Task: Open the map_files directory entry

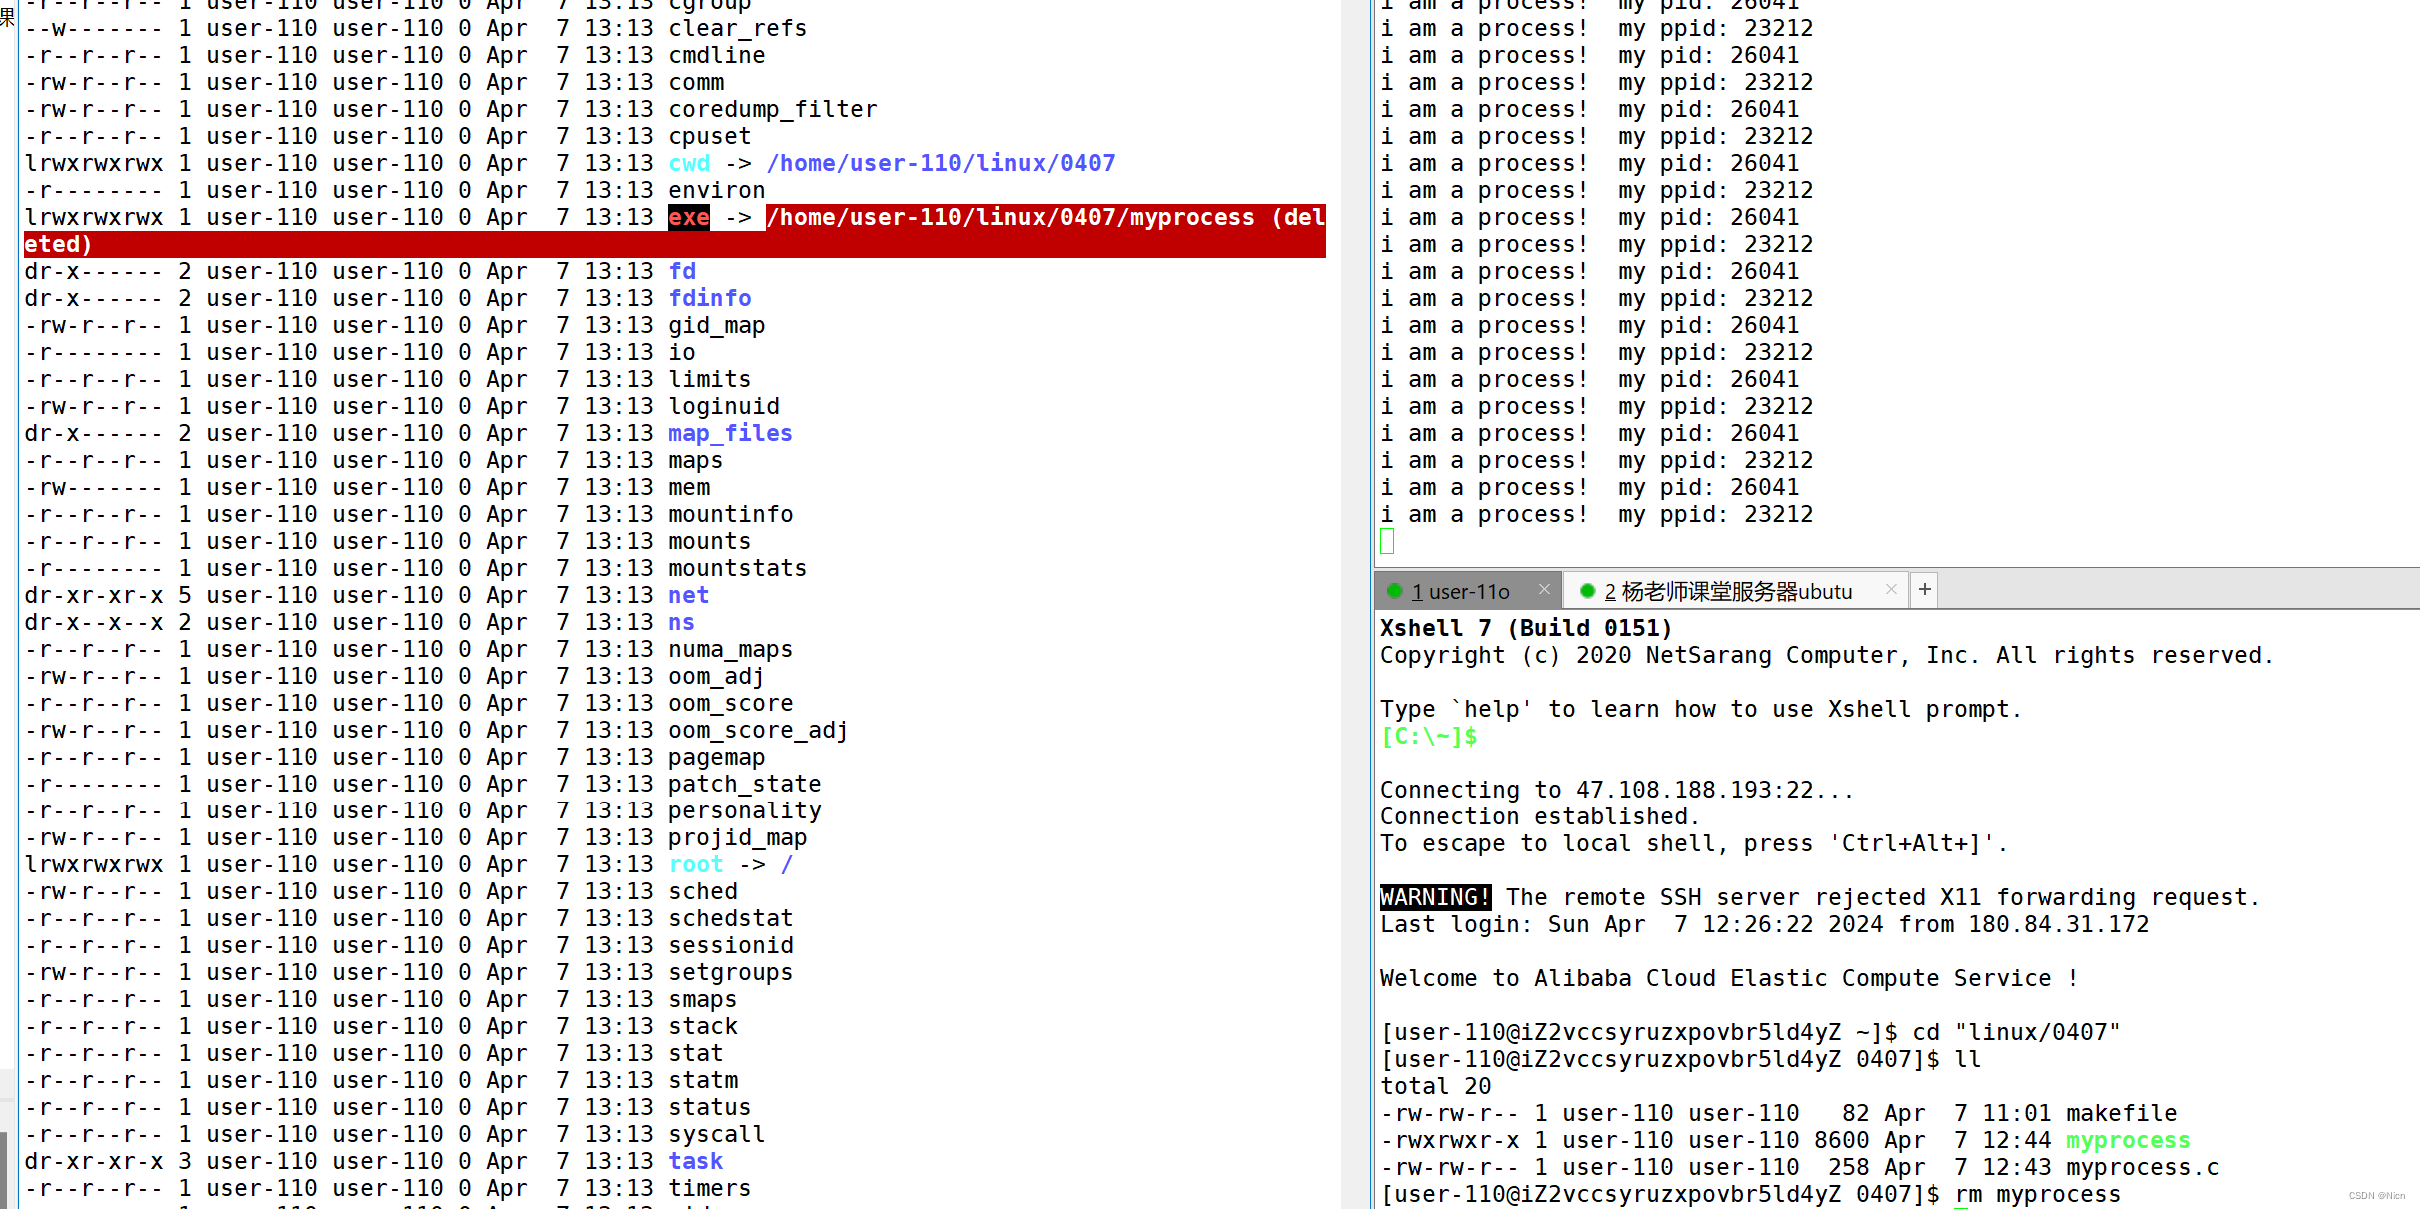Action: tap(730, 433)
